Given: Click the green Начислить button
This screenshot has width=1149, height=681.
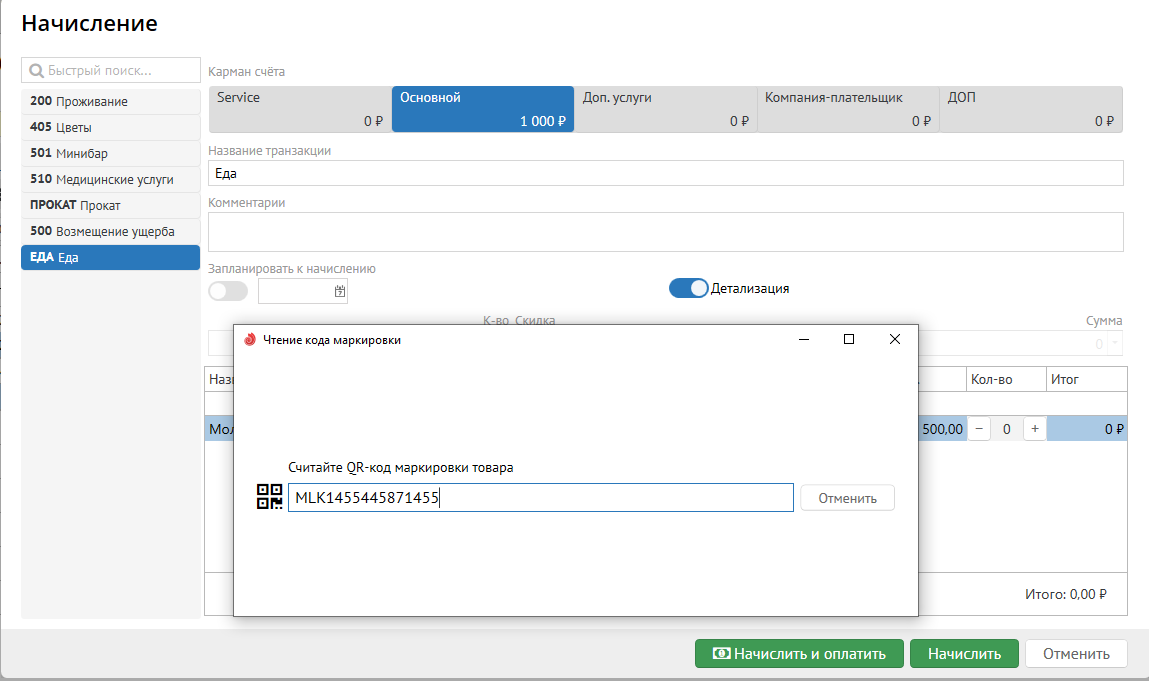Looking at the screenshot, I should pos(964,654).
